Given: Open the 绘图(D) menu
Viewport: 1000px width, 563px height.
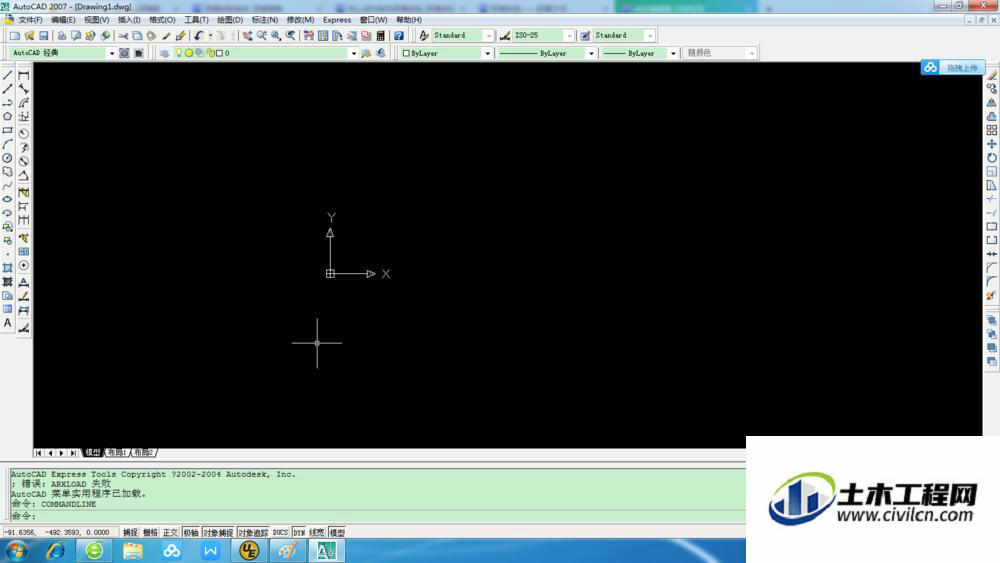Looking at the screenshot, I should [x=230, y=20].
